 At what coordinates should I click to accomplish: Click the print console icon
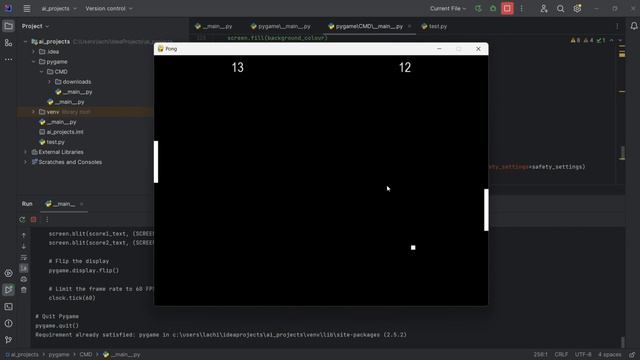(24, 279)
